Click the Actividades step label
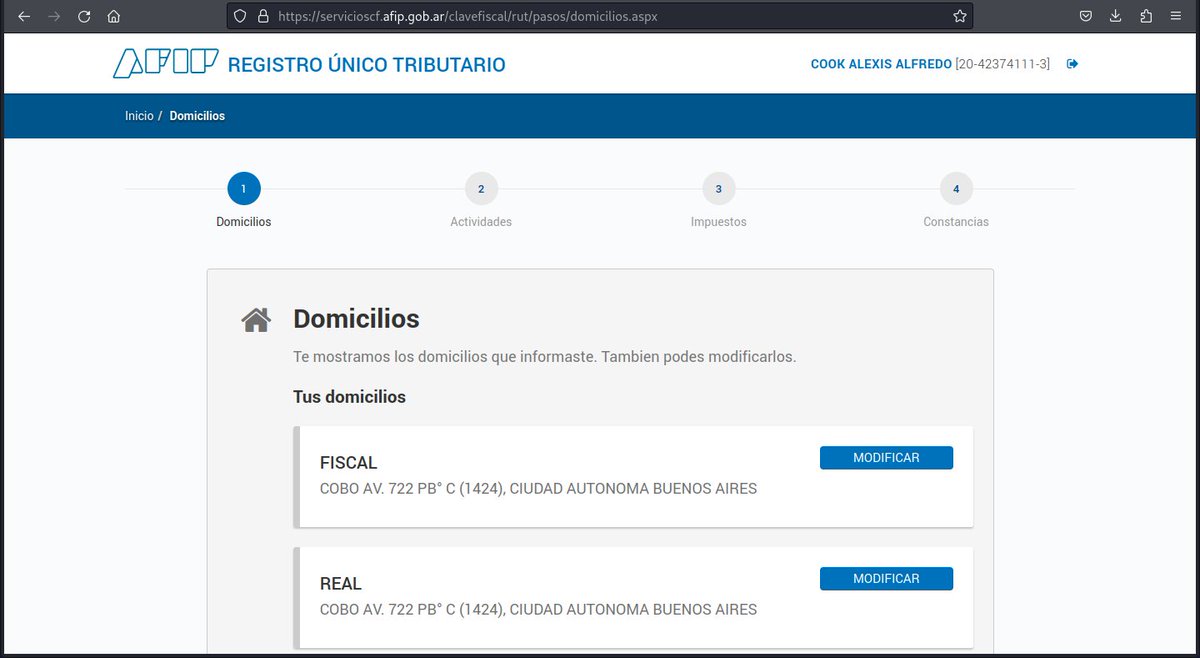 (x=481, y=222)
